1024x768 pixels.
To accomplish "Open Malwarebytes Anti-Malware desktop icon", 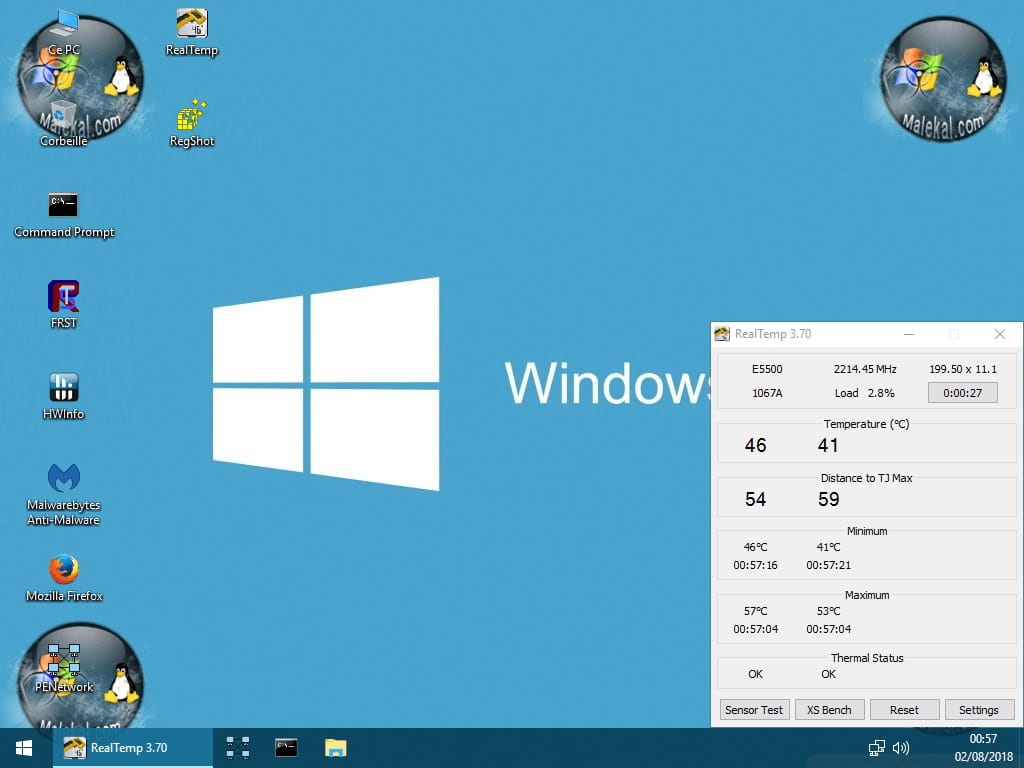I will (x=63, y=494).
